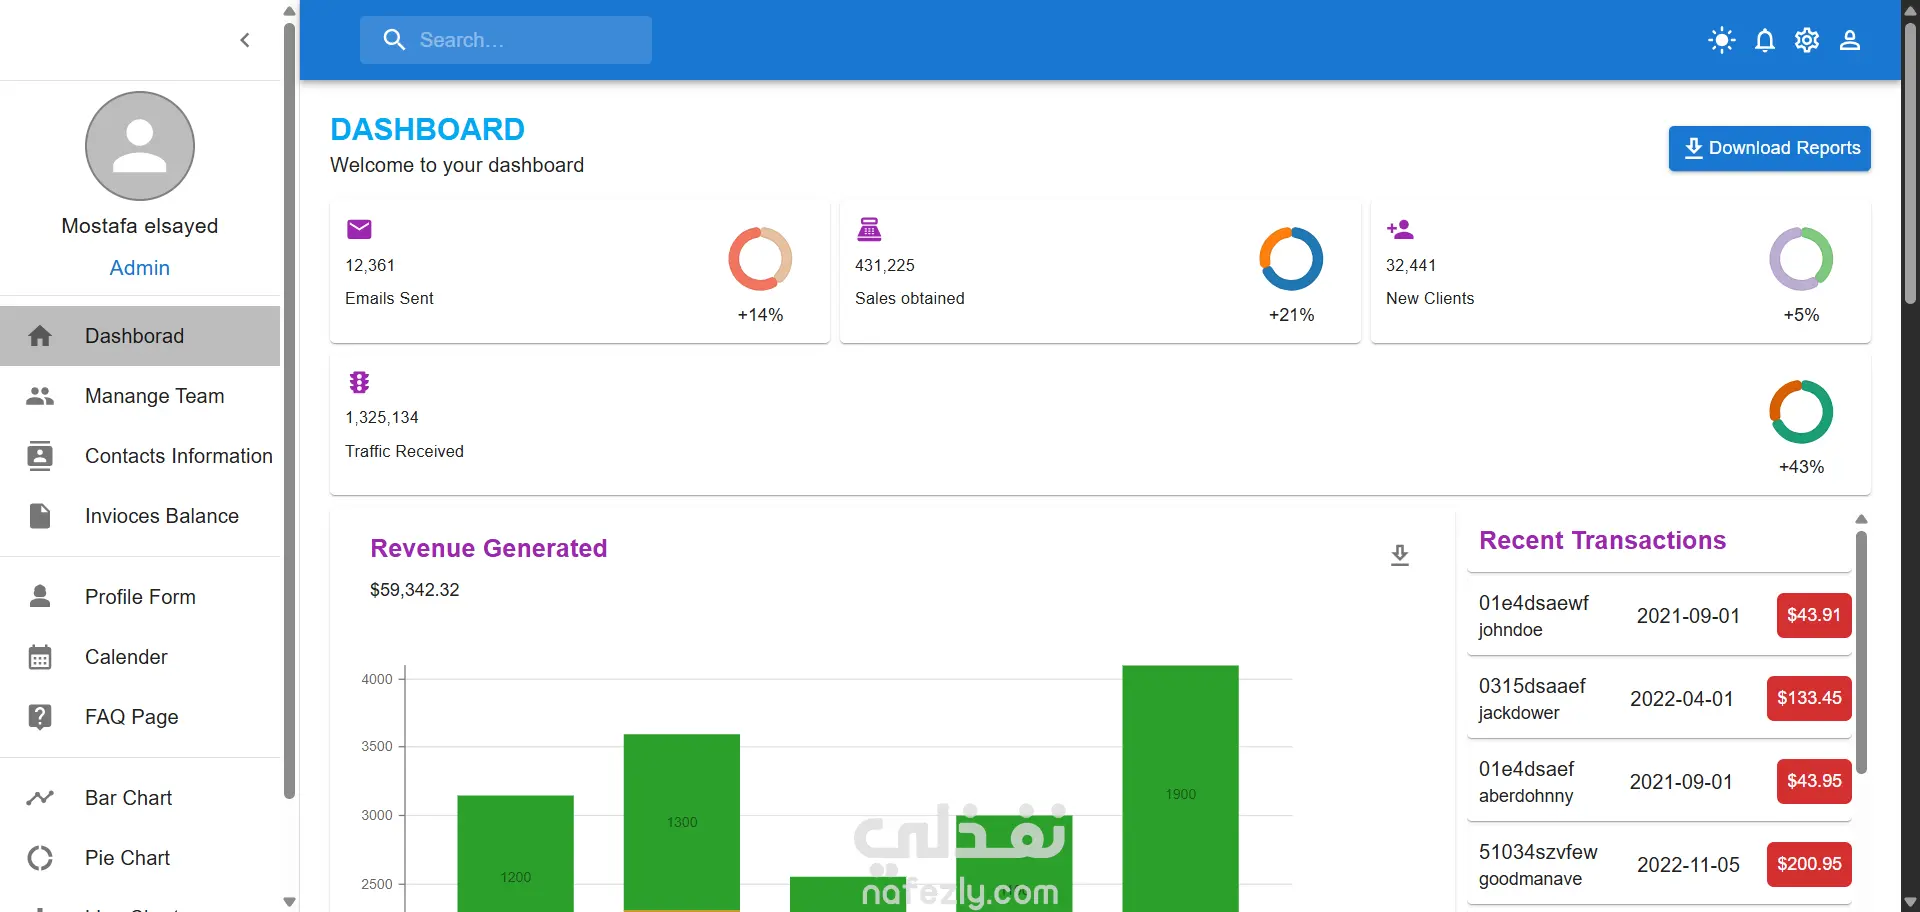Click the main page scrollbar thumb
1920x912 pixels.
point(1910,162)
